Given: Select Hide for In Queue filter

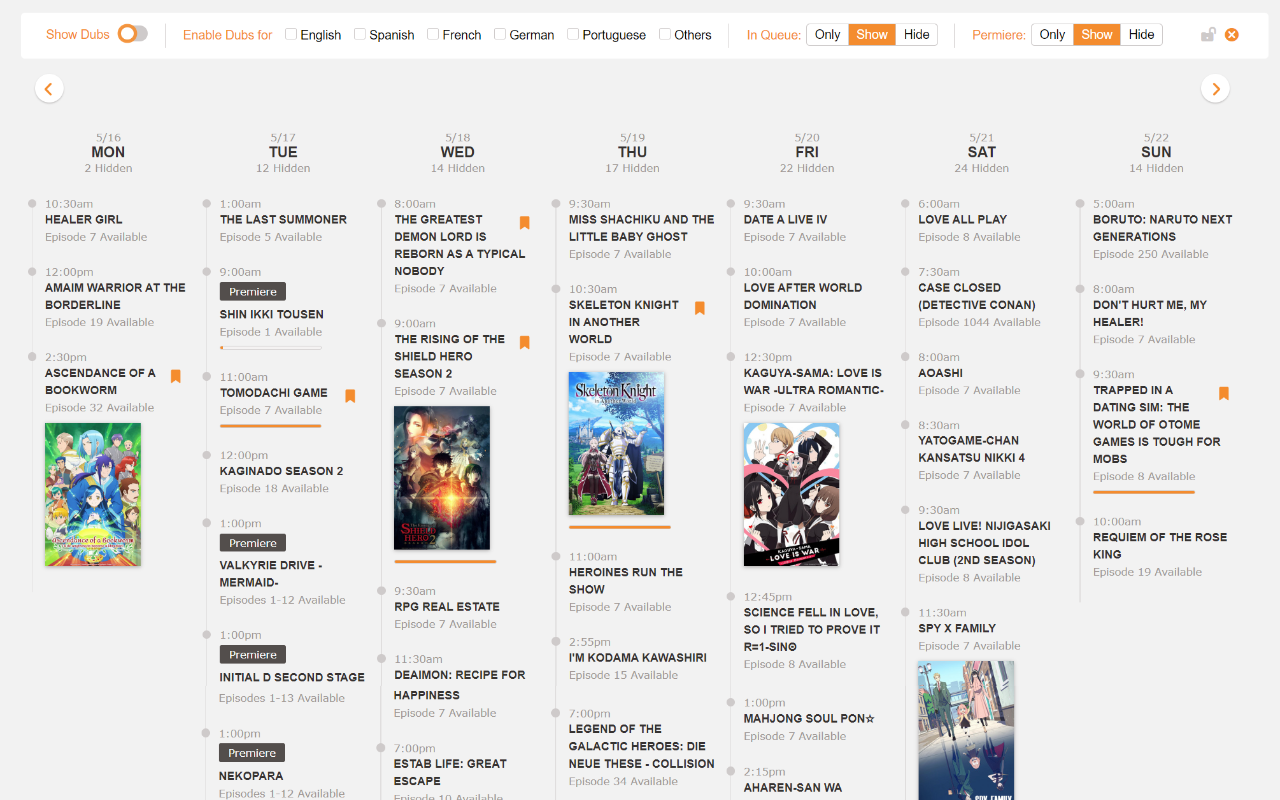Looking at the screenshot, I should 916,34.
